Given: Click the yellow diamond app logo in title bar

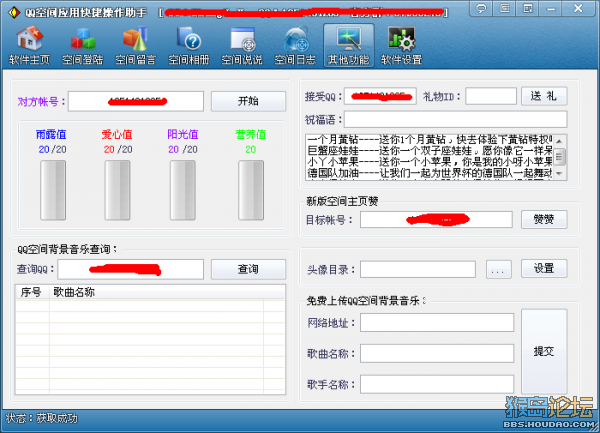Looking at the screenshot, I should [14, 12].
